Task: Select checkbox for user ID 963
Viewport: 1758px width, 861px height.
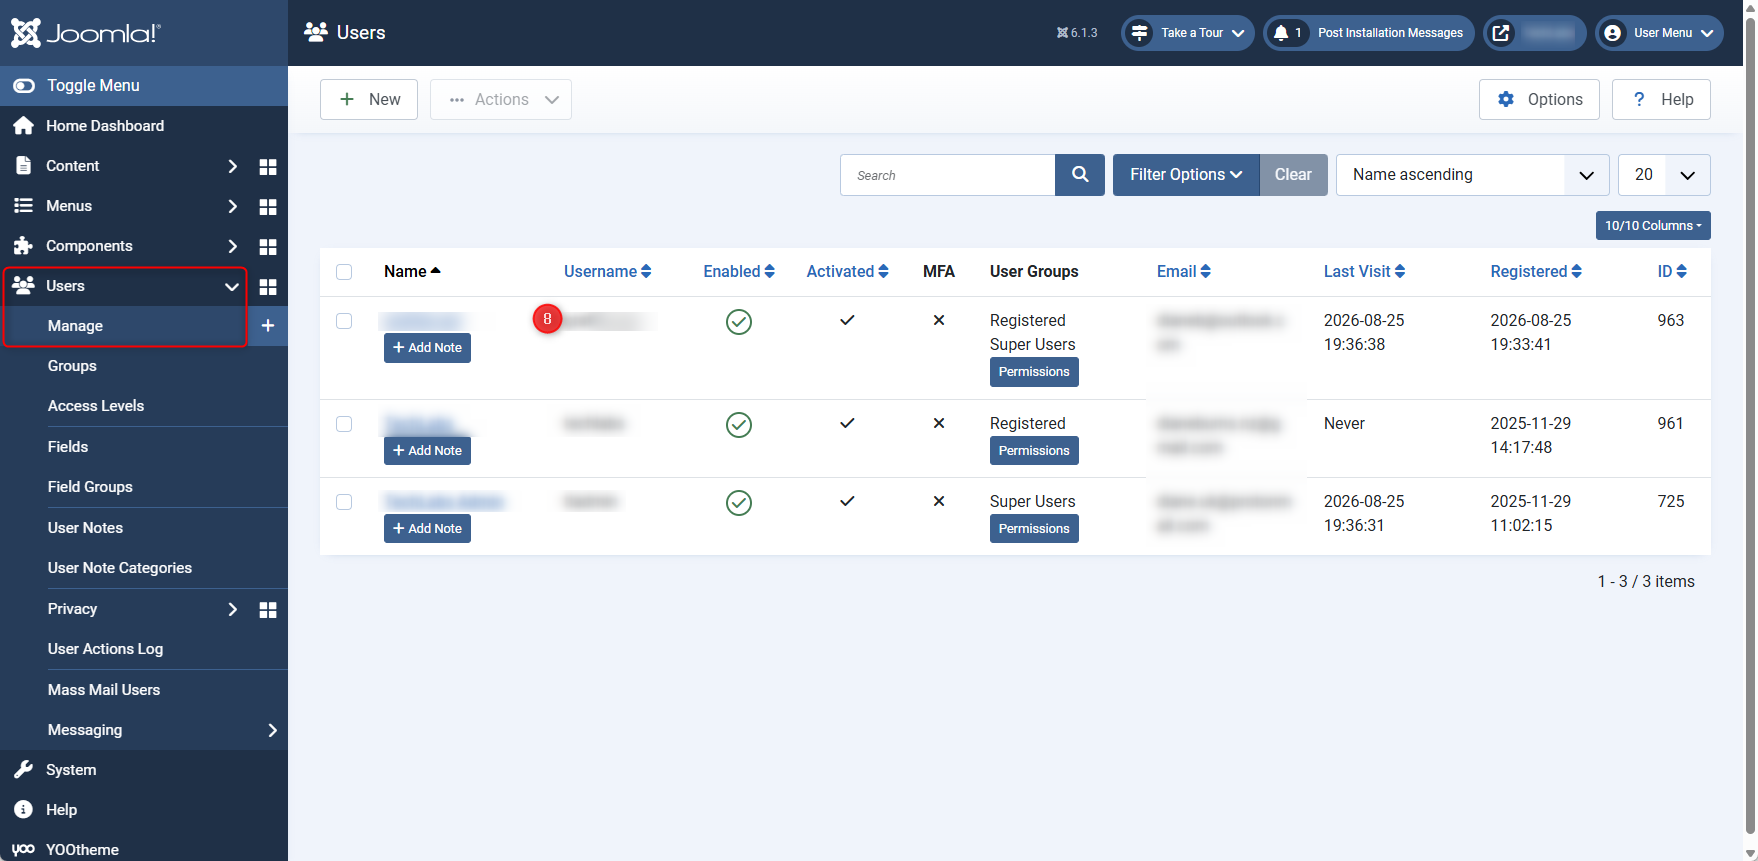Action: coord(344,321)
